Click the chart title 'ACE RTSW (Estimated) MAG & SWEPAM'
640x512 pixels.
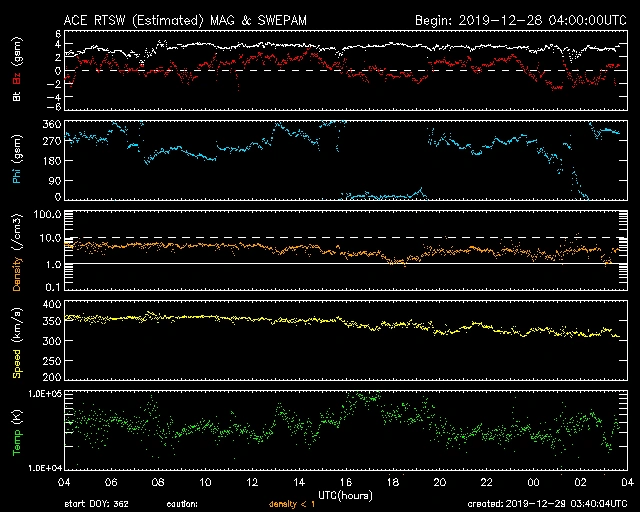[x=185, y=20]
